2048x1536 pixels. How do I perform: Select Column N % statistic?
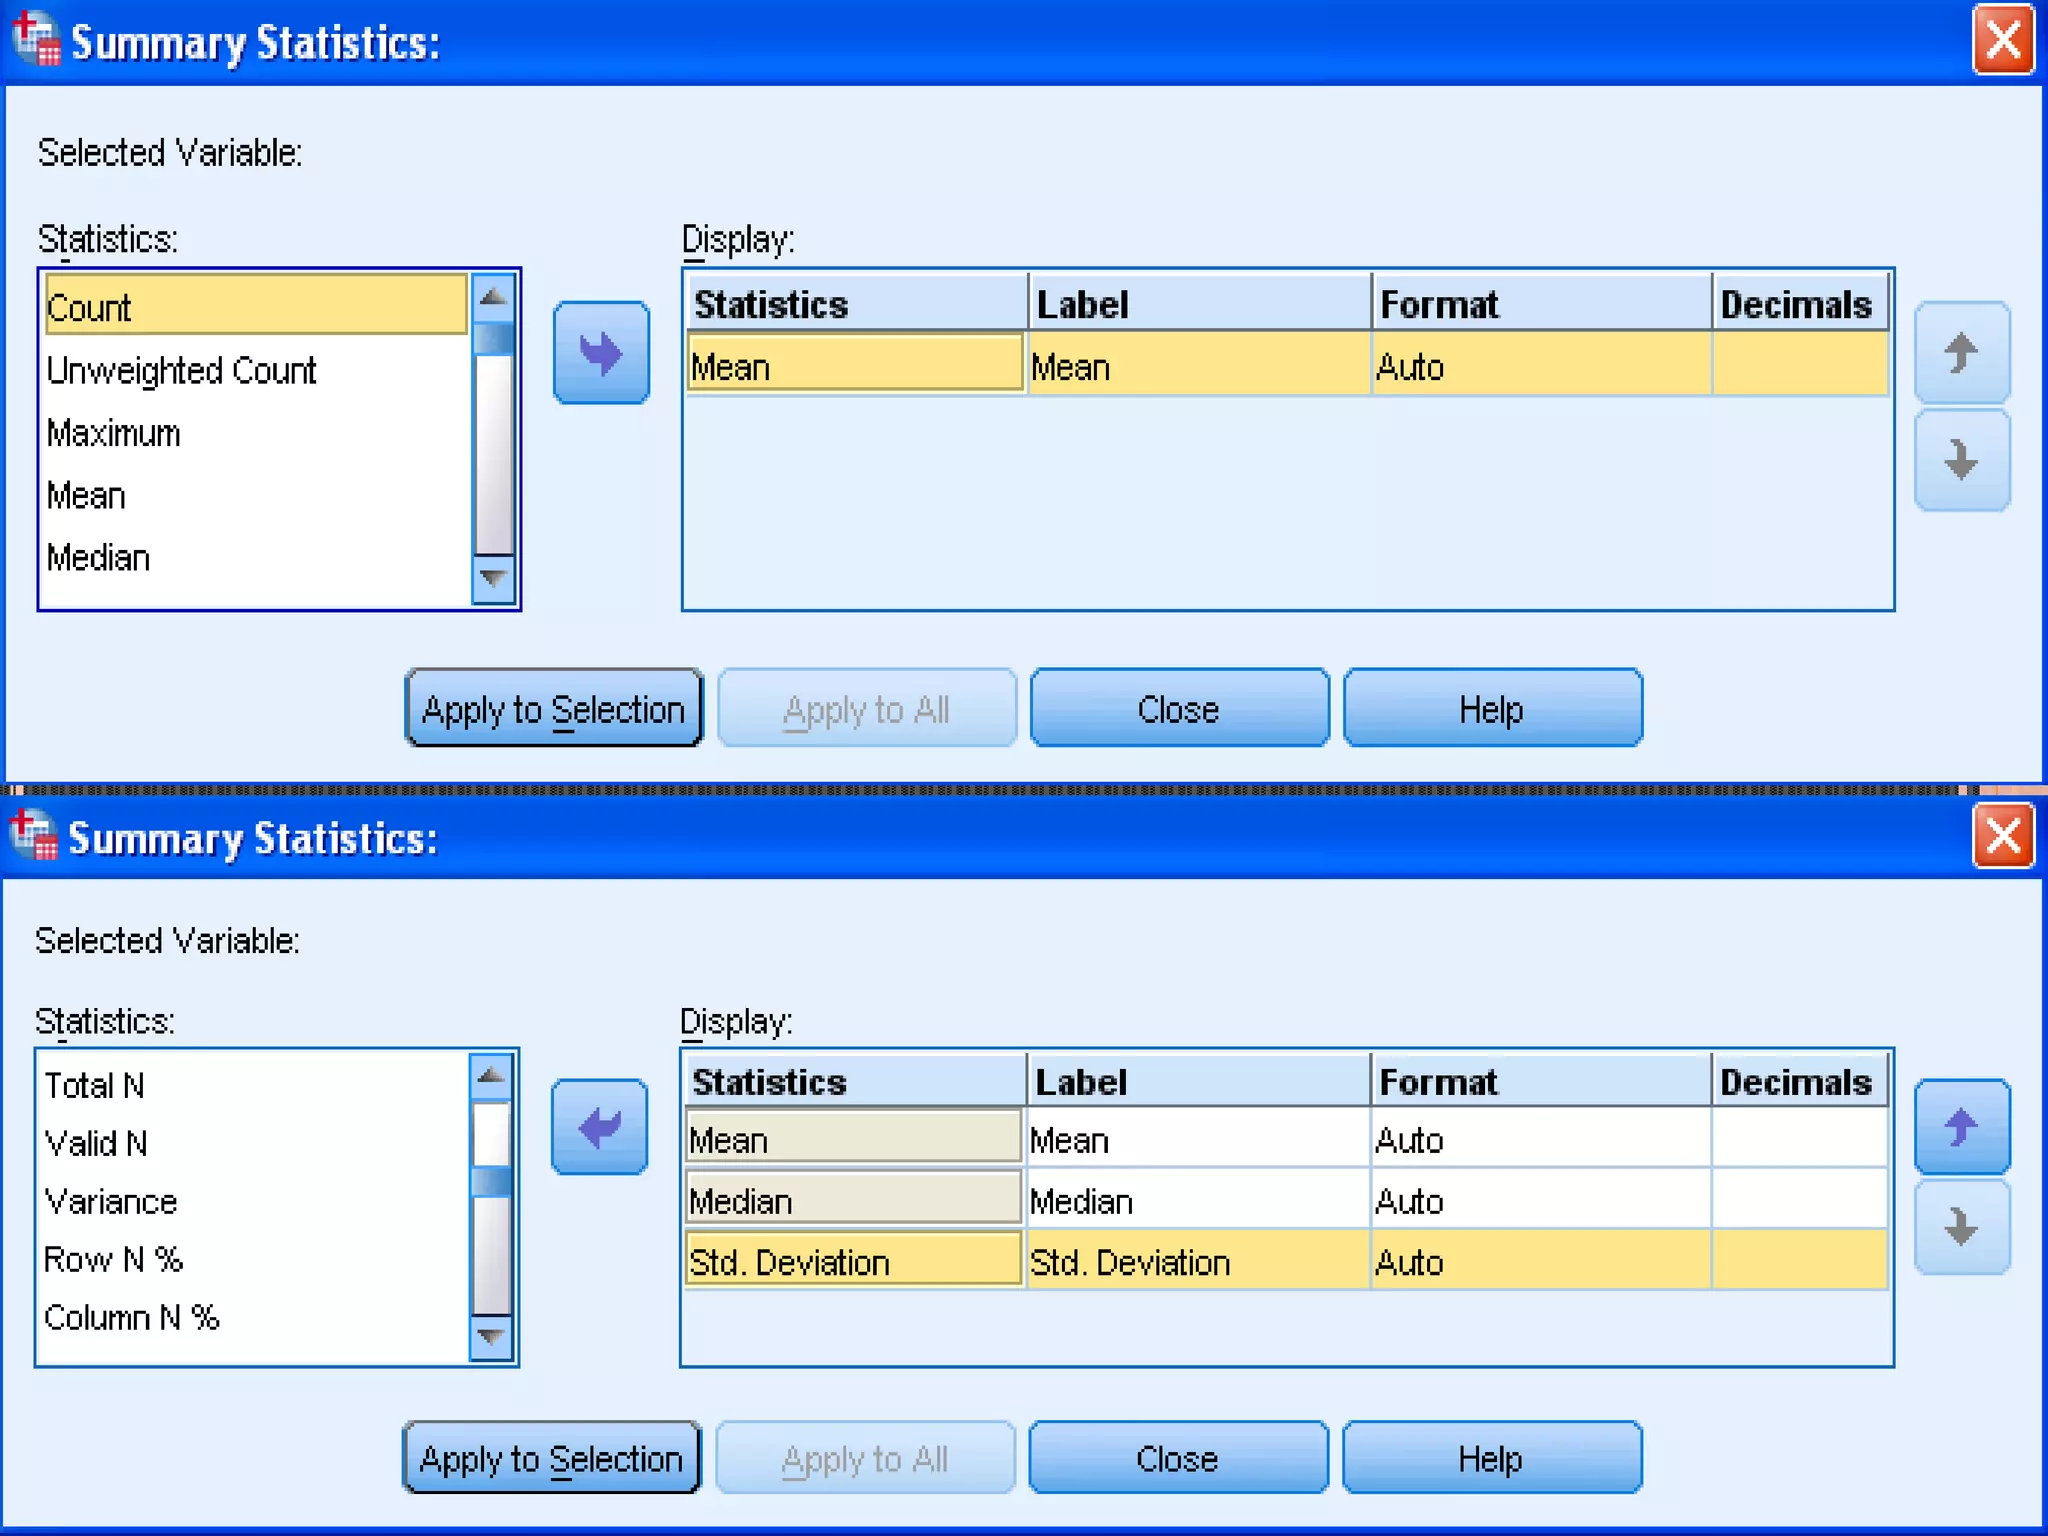131,1318
